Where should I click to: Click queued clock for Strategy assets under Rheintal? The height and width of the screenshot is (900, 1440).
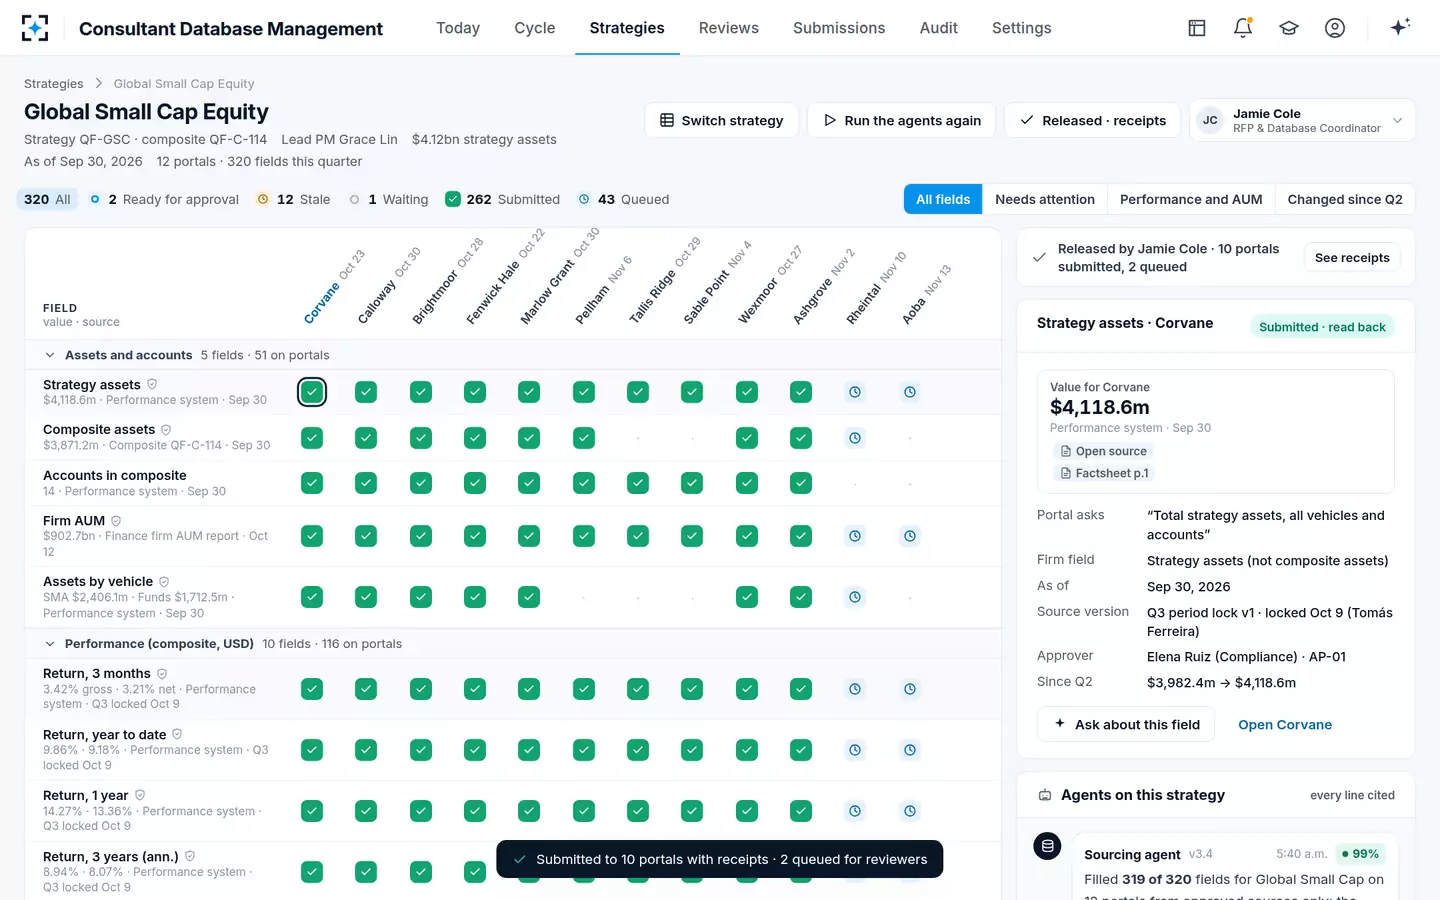tap(855, 392)
